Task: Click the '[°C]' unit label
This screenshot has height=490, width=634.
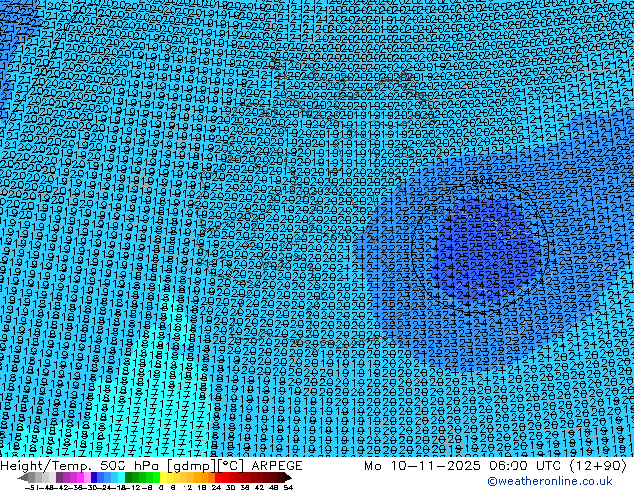Action: (231, 466)
